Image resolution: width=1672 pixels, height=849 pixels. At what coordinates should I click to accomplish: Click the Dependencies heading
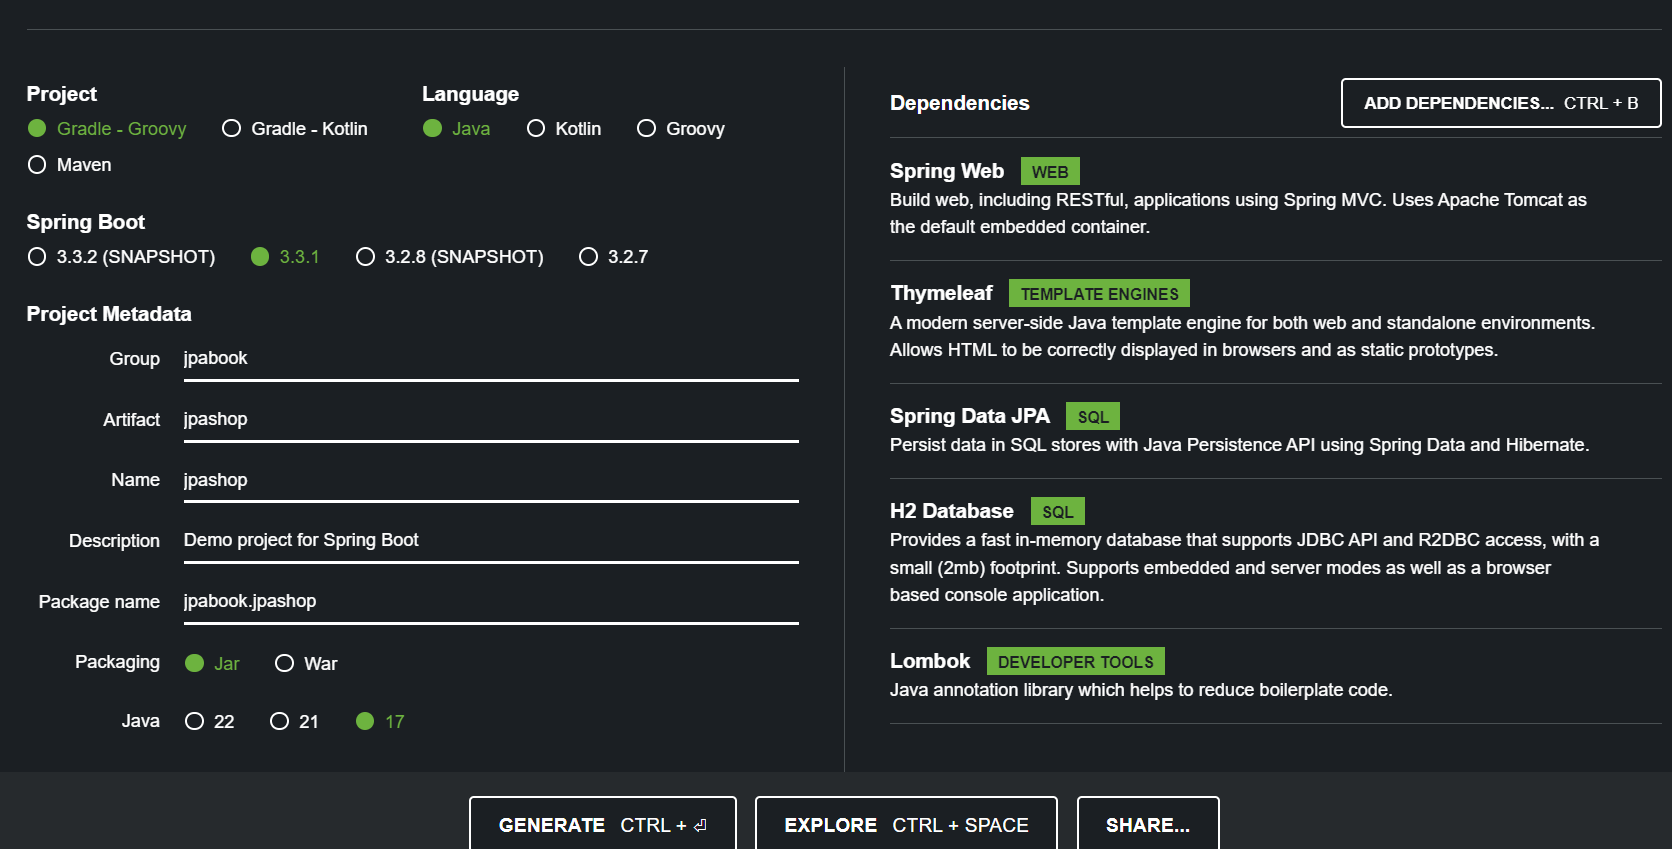click(960, 103)
